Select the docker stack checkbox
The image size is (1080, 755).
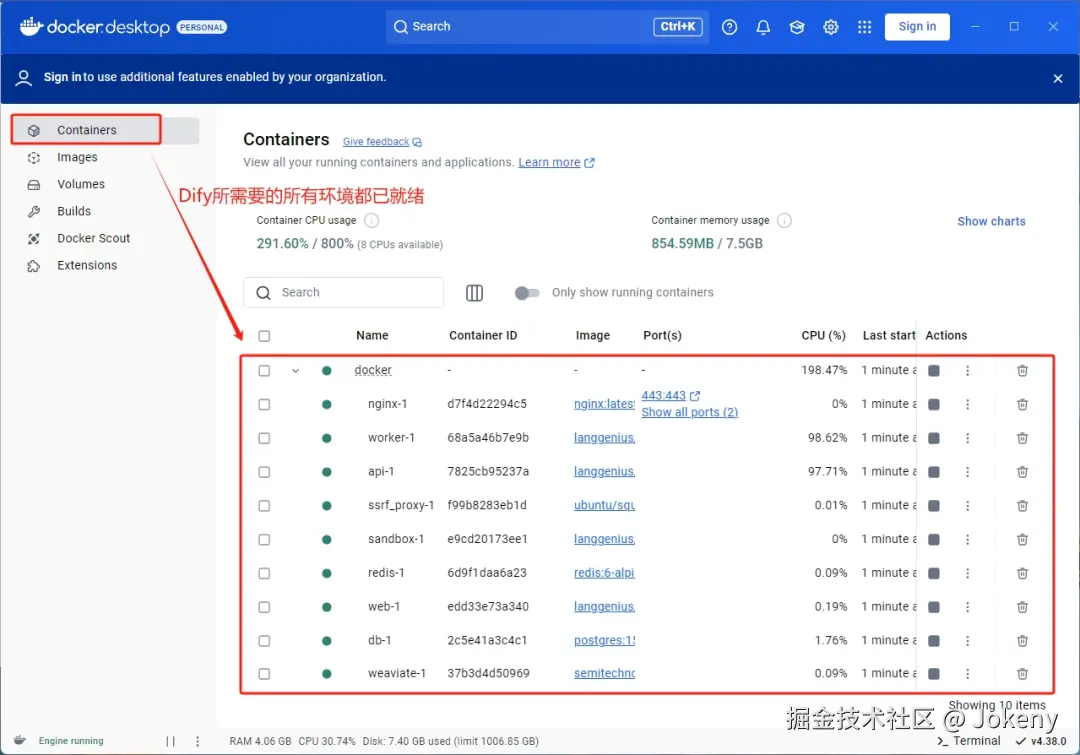264,371
